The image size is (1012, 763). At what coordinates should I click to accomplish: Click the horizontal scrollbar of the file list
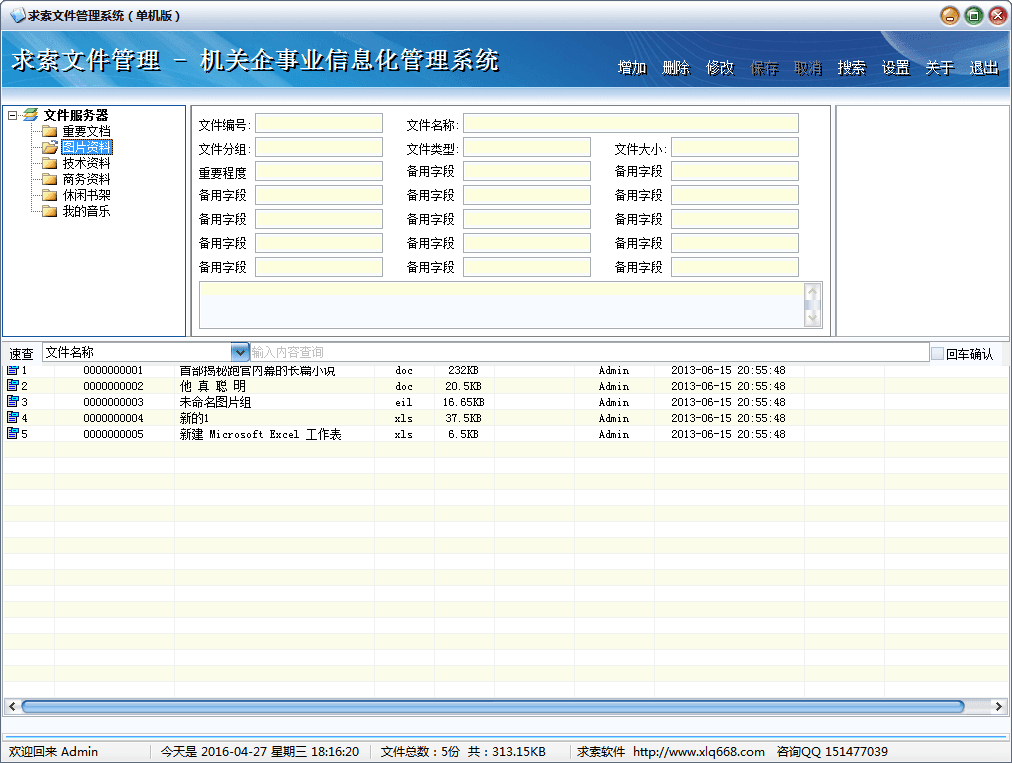492,706
